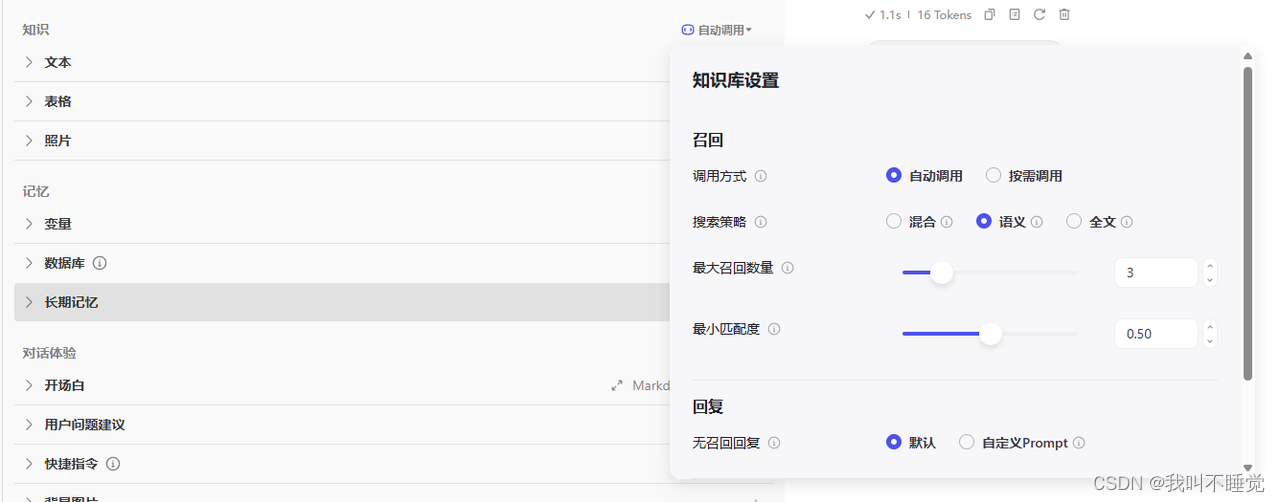Click the 知识 section label
This screenshot has width=1280, height=502.
tap(36, 30)
